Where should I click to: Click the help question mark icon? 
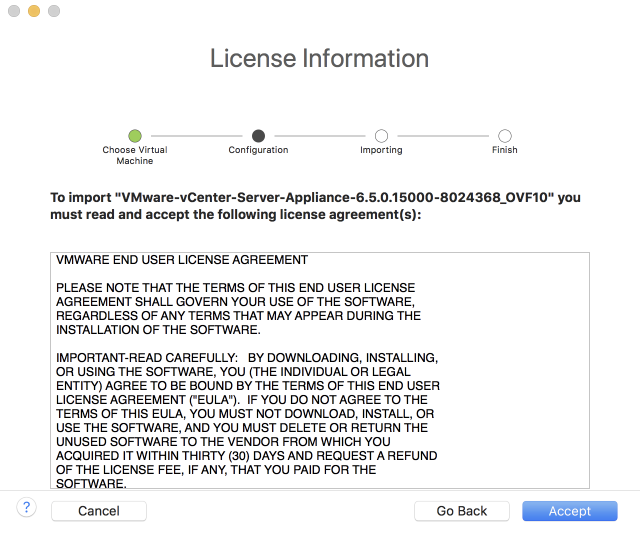pyautogui.click(x=27, y=508)
